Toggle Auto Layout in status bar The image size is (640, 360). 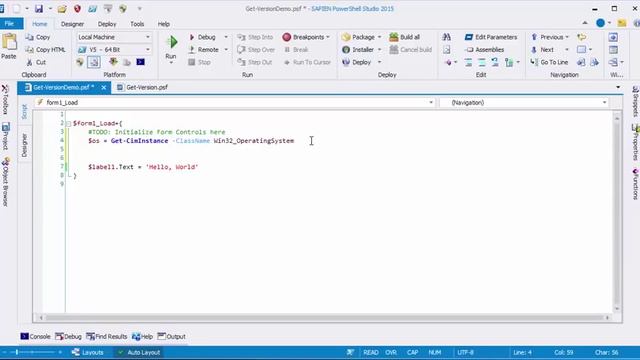[139, 352]
